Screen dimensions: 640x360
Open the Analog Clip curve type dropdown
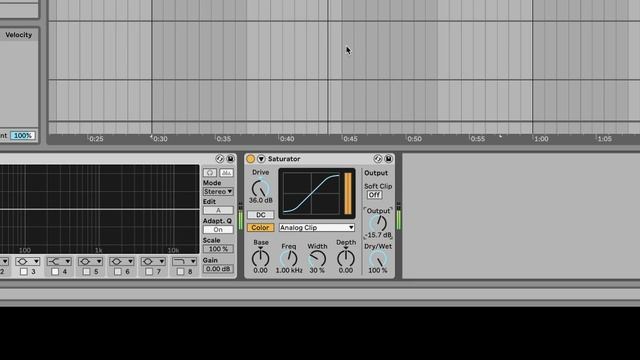tap(317, 227)
